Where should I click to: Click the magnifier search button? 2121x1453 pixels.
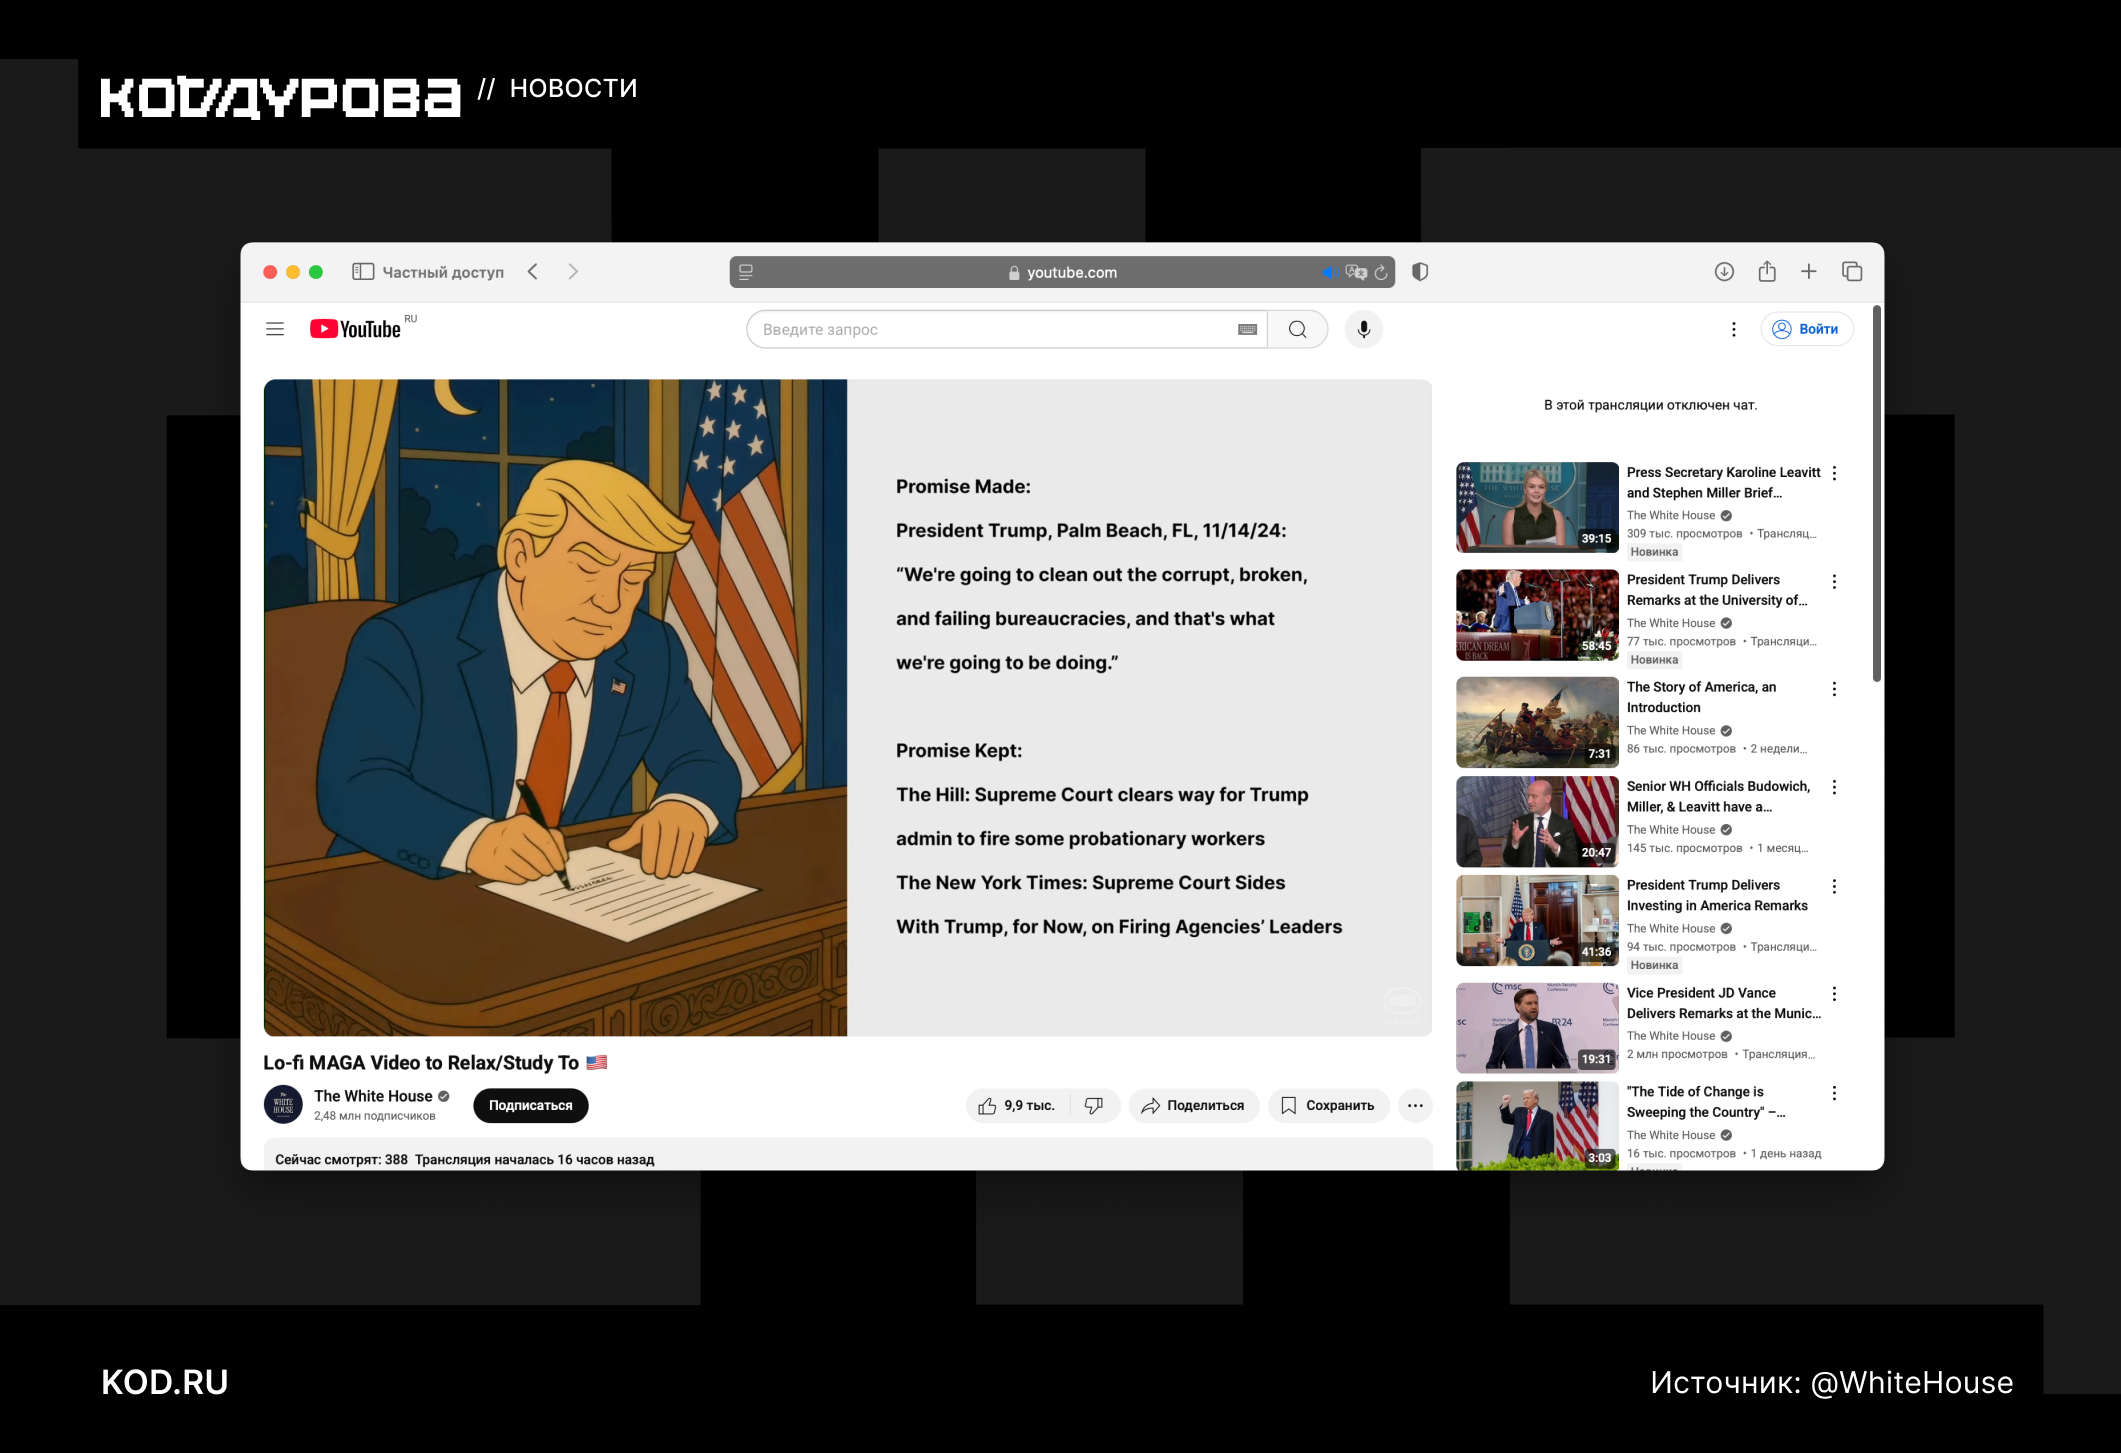[x=1298, y=329]
